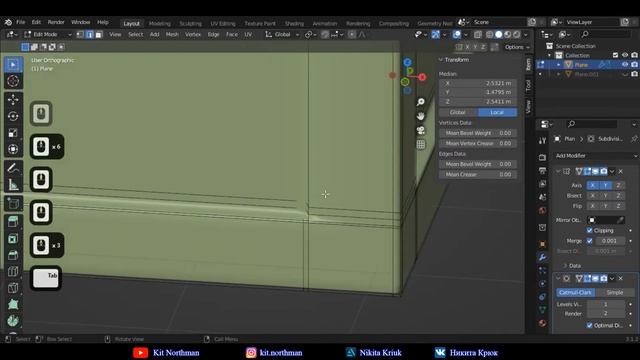Open the Vertex menu
The height and width of the screenshot is (360, 640).
click(x=193, y=35)
